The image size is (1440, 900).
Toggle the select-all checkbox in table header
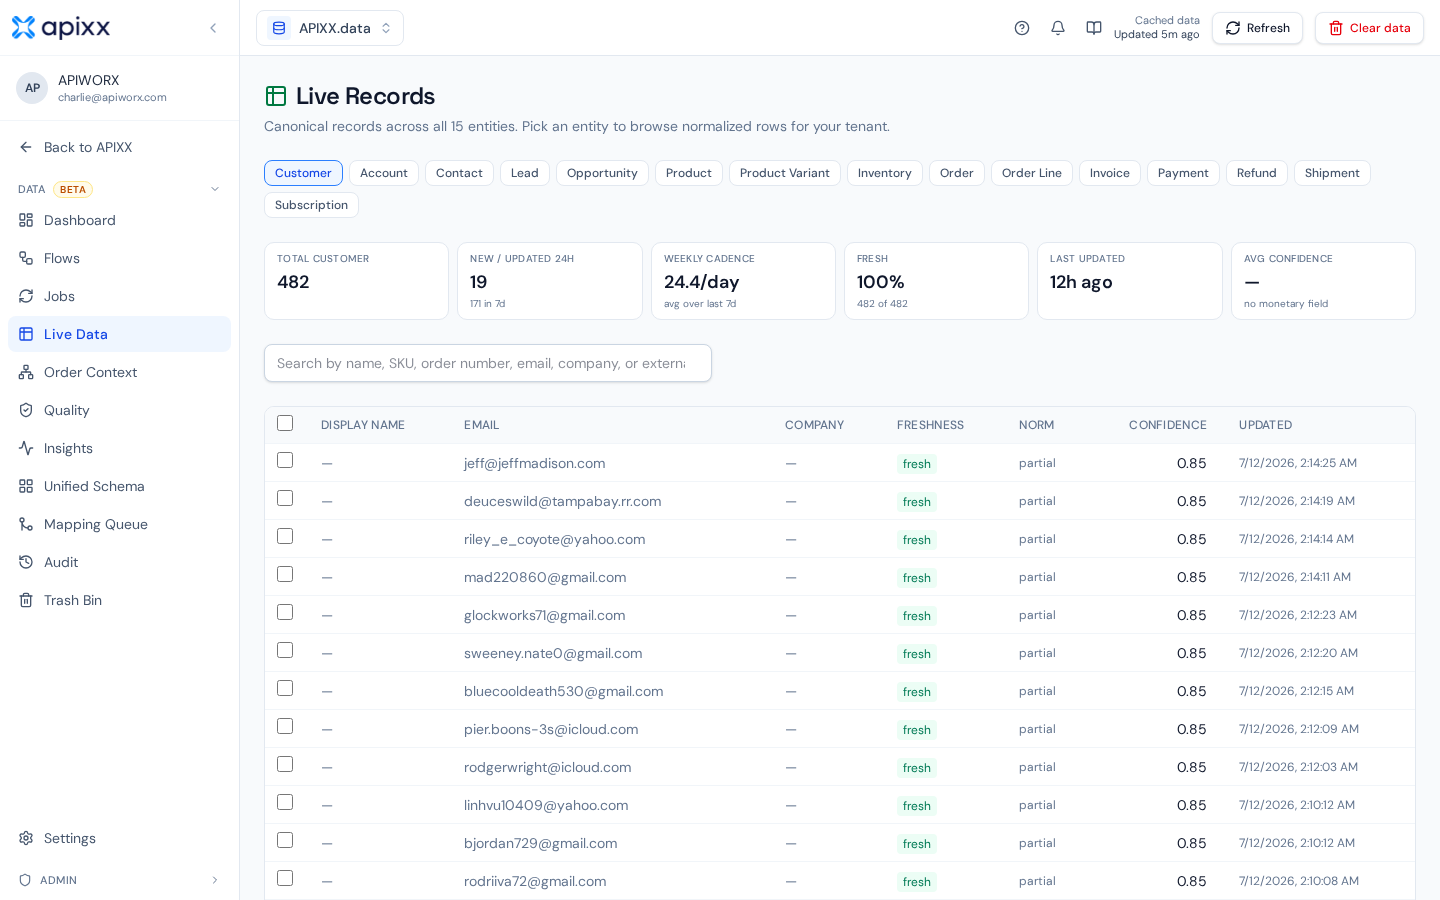tap(285, 423)
